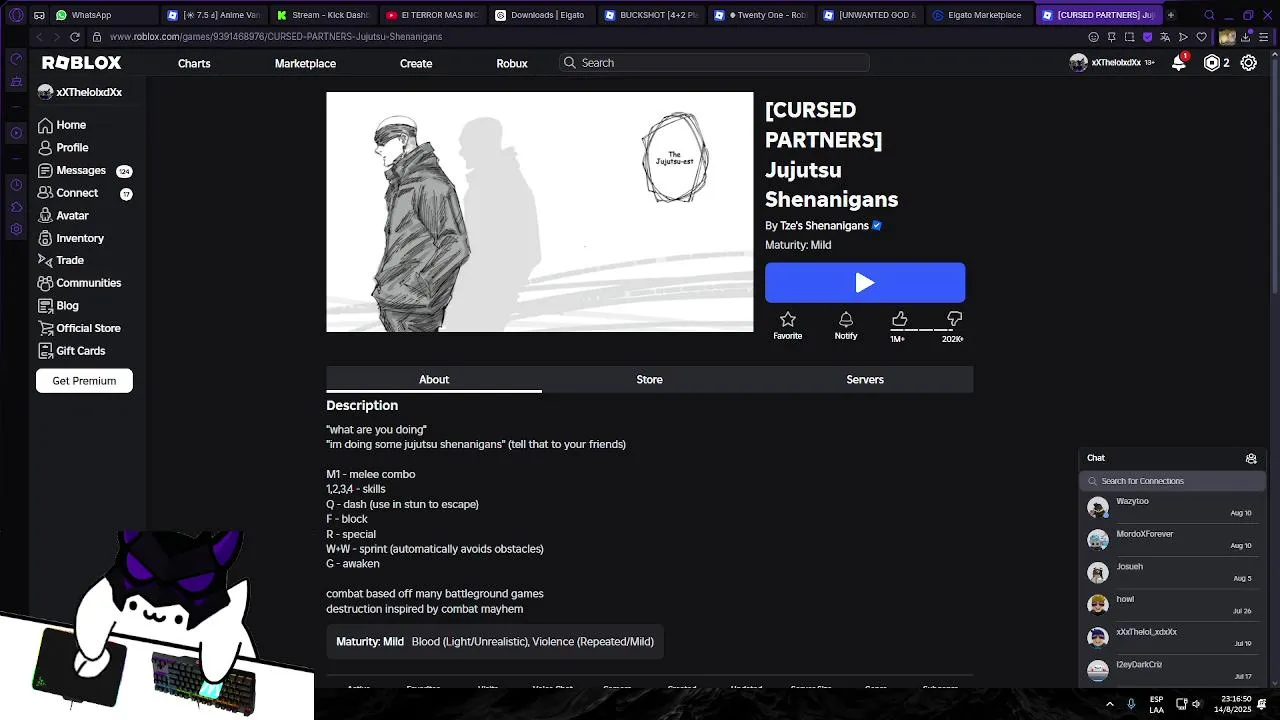This screenshot has height=720, width=1280.
Task: Reload the page in browser toolbar
Action: tap(74, 36)
